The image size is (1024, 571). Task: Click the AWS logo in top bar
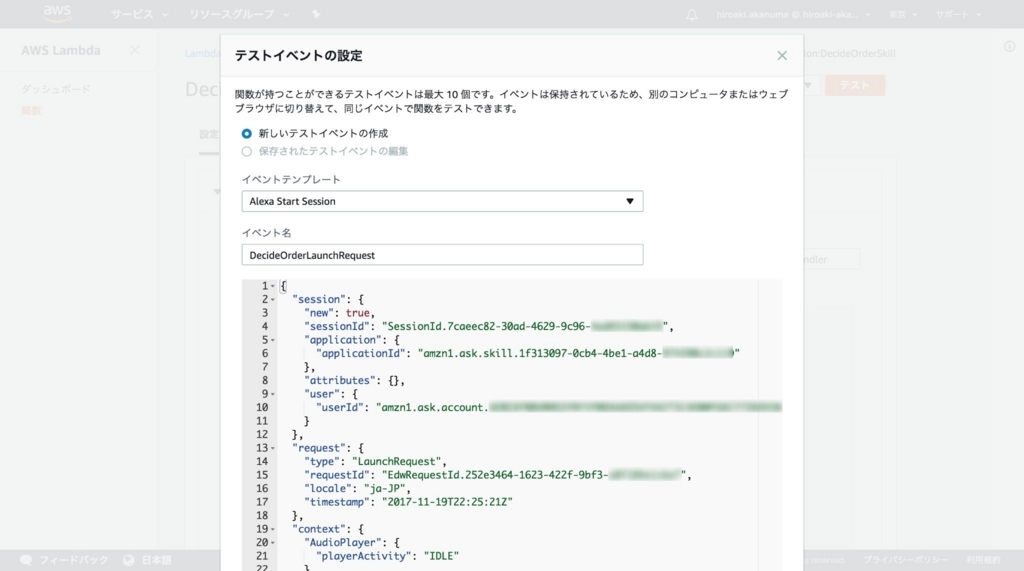(x=57, y=14)
